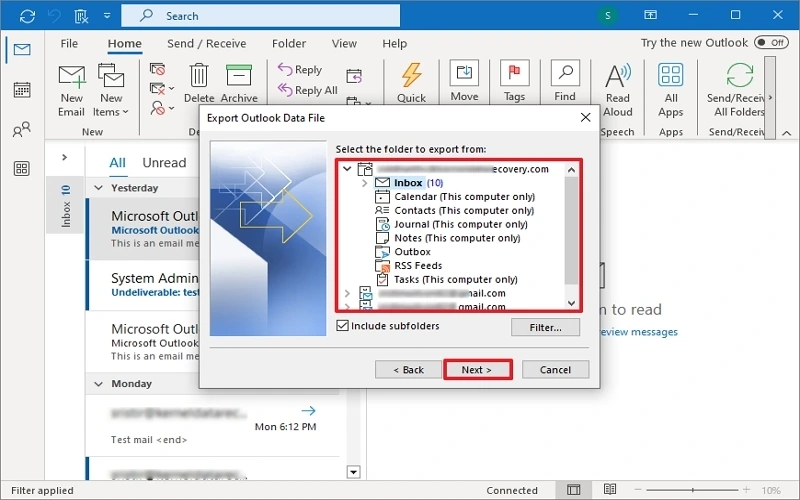The image size is (800, 500).
Task: Expand the Inbox folder in export tree
Action: (x=364, y=183)
